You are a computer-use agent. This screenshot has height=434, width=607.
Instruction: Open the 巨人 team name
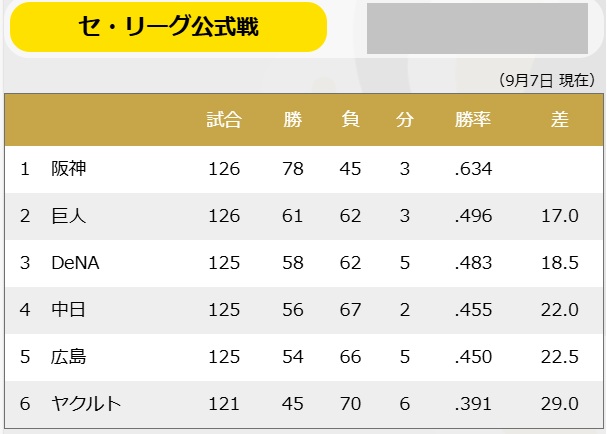[69, 216]
